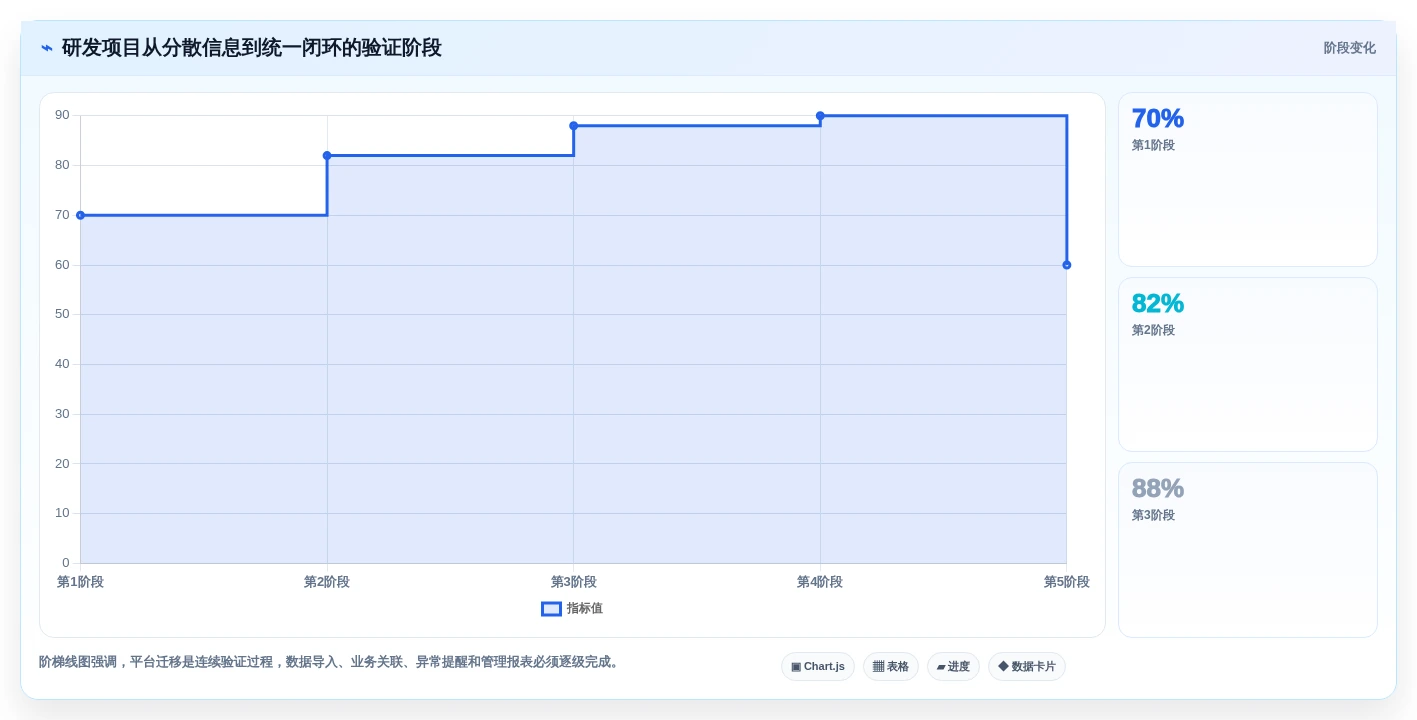Image resolution: width=1417 pixels, height=720 pixels.
Task: Click the x-axis label 第5阶段
Action: pyautogui.click(x=1067, y=582)
